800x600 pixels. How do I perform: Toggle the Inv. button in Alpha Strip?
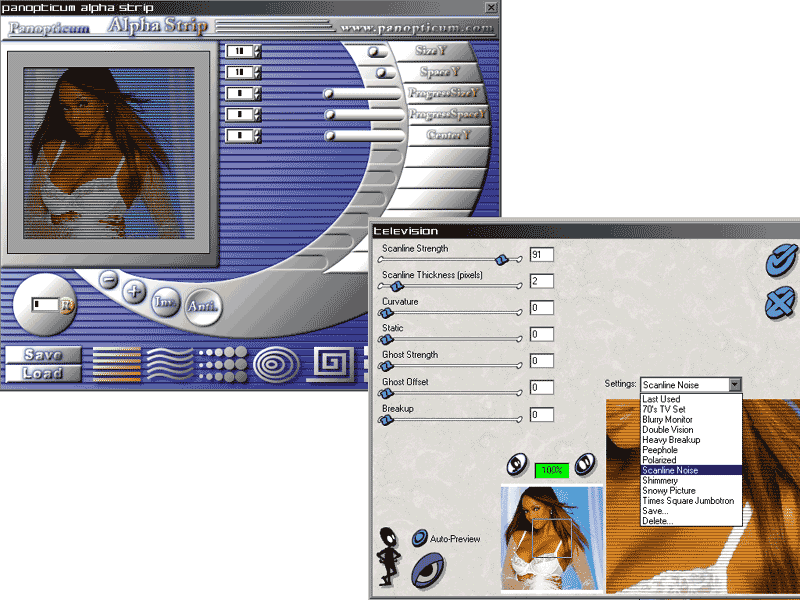[165, 302]
